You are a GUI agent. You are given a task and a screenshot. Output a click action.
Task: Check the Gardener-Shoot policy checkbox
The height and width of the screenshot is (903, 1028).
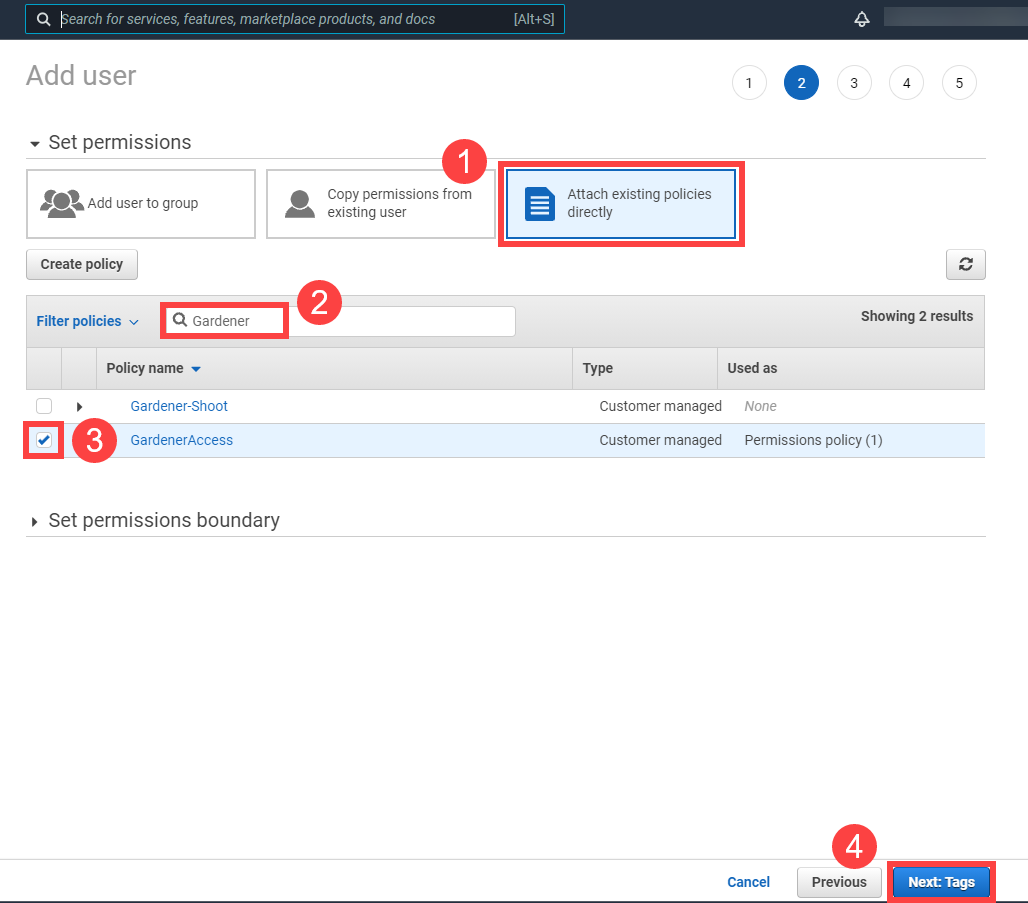pos(44,406)
